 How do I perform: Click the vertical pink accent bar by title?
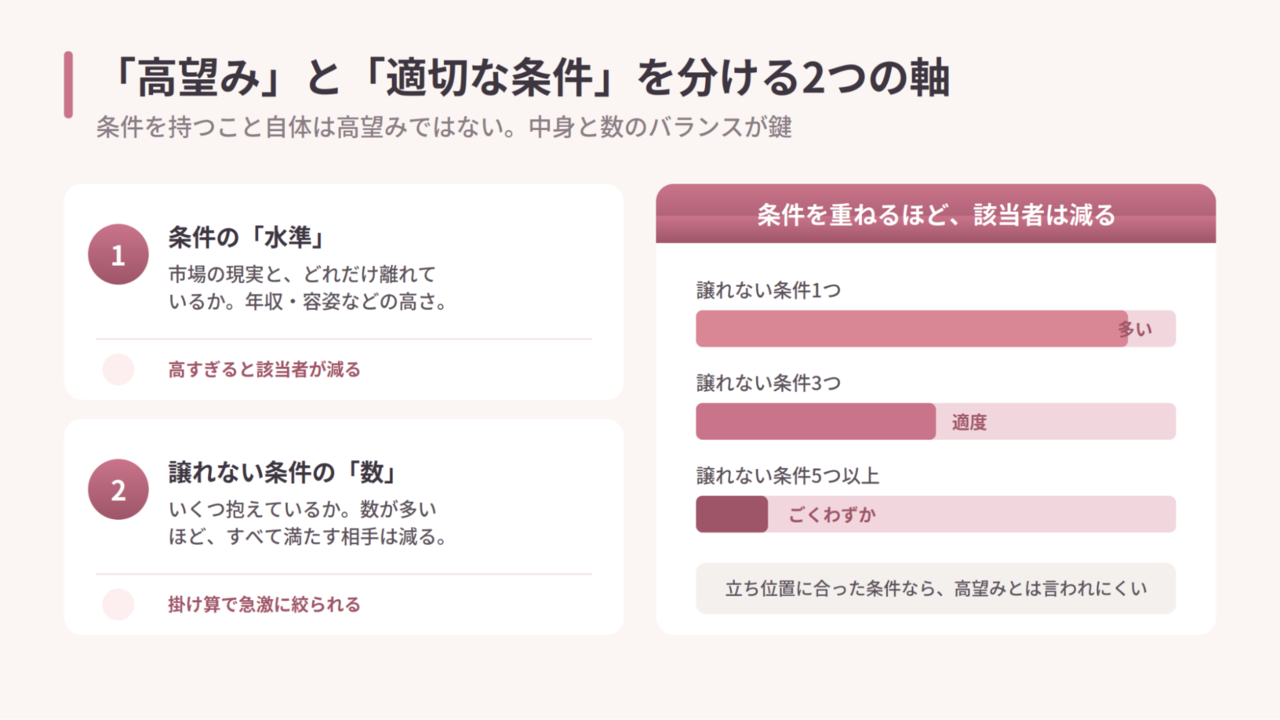pyautogui.click(x=68, y=85)
